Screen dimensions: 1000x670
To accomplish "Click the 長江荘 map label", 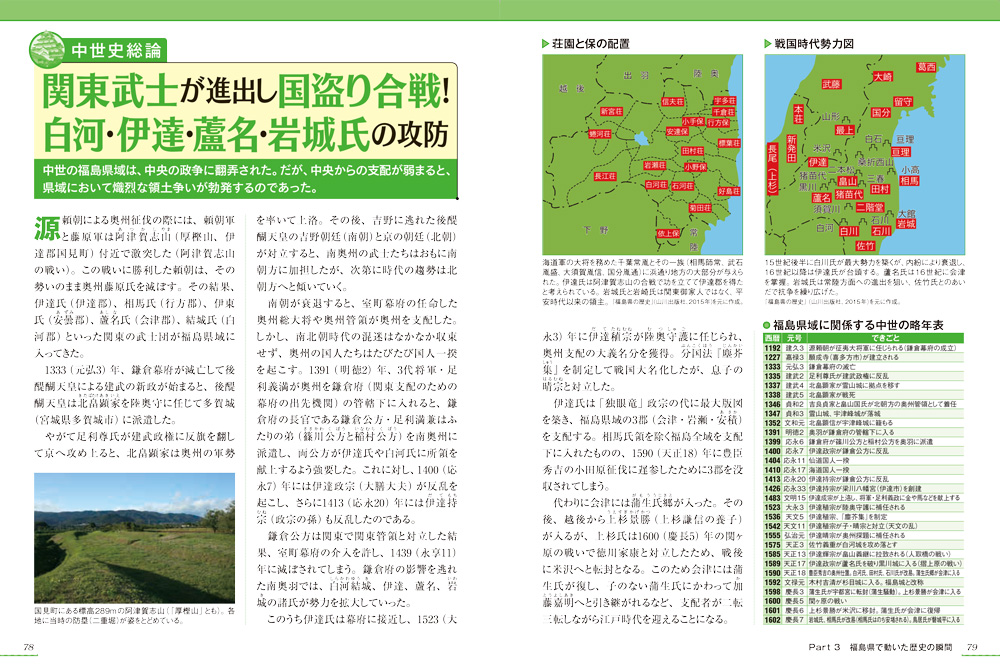I will point(605,176).
